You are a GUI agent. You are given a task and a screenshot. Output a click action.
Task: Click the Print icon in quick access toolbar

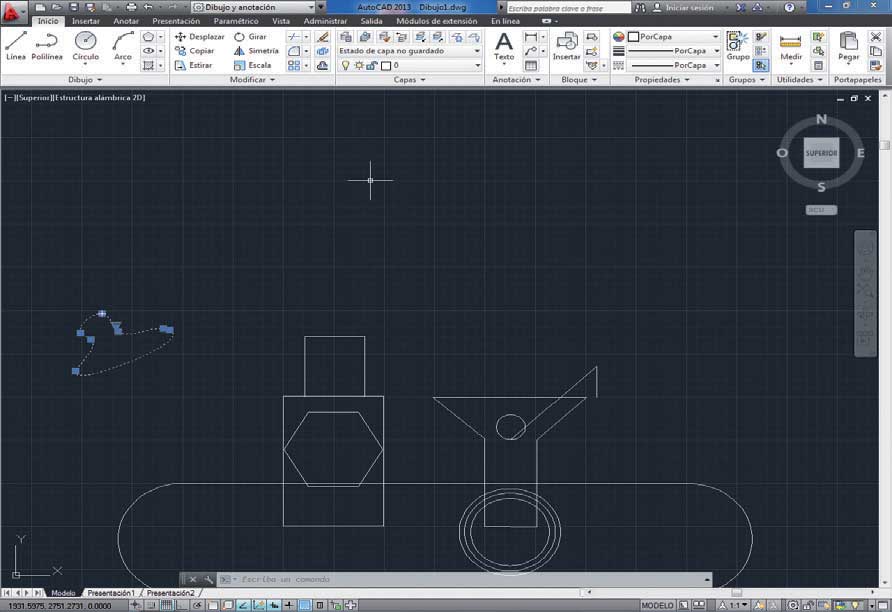click(x=131, y=7)
